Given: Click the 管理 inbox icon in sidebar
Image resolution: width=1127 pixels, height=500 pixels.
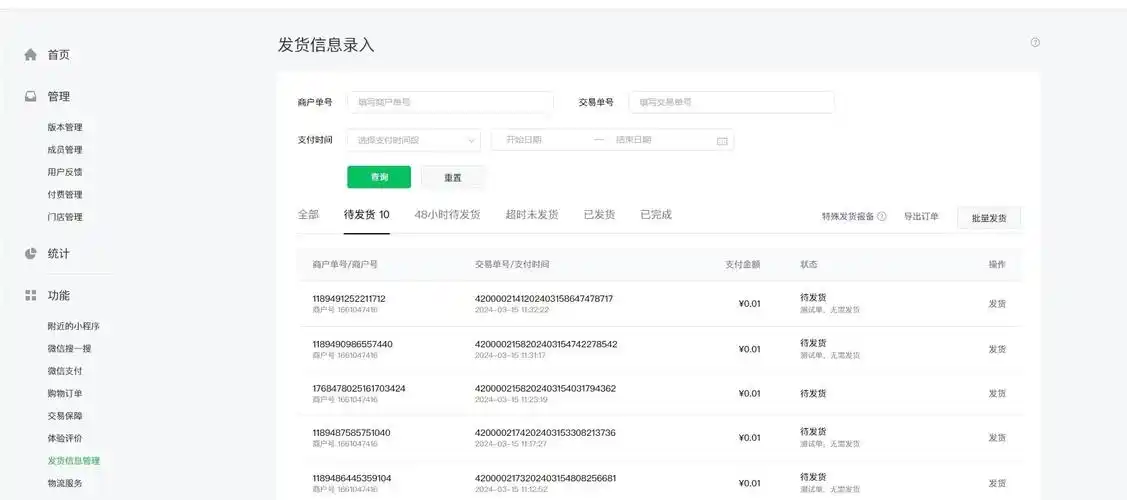Looking at the screenshot, I should tap(30, 97).
